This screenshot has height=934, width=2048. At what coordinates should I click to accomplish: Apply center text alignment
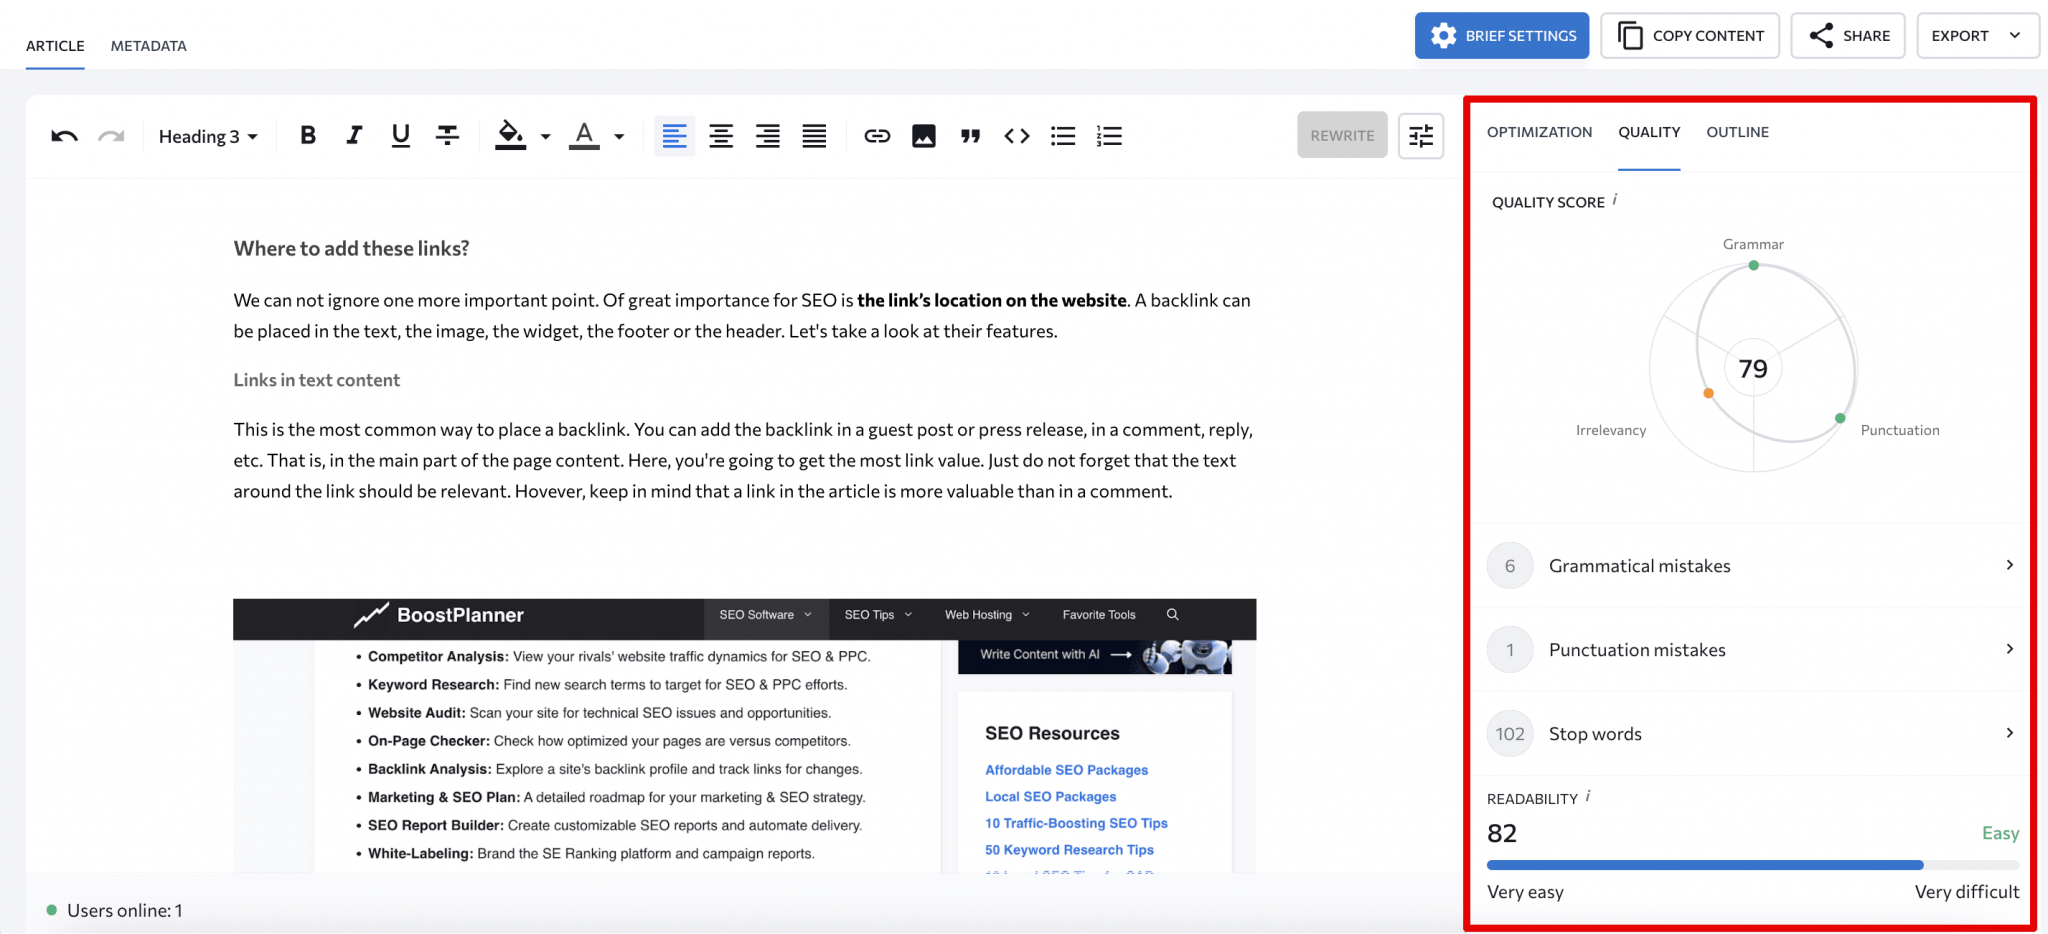(721, 135)
